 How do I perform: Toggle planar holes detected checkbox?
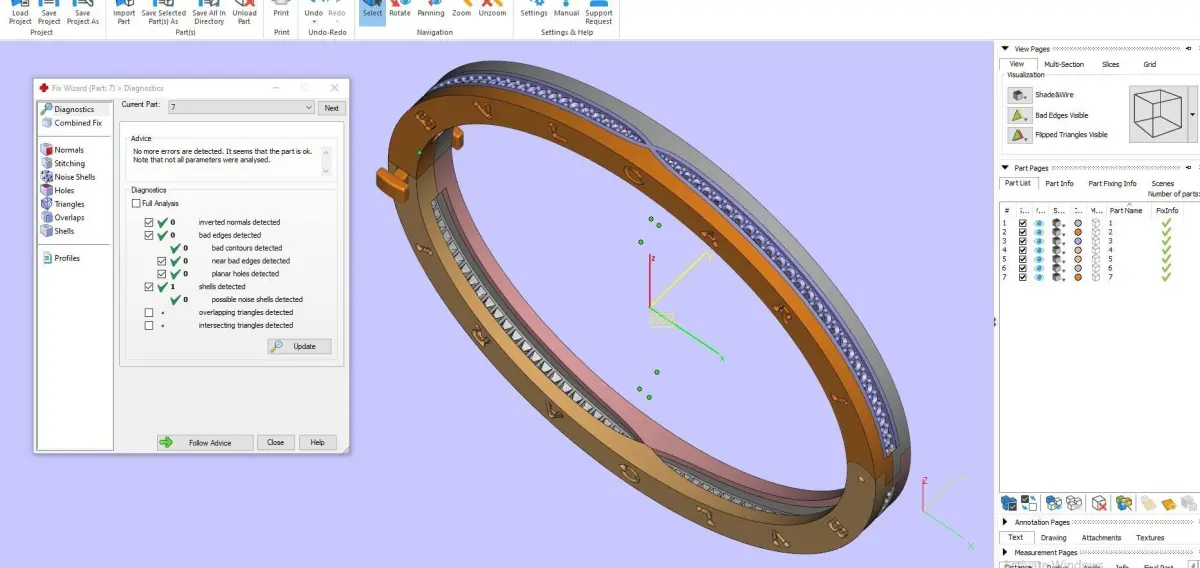[162, 274]
